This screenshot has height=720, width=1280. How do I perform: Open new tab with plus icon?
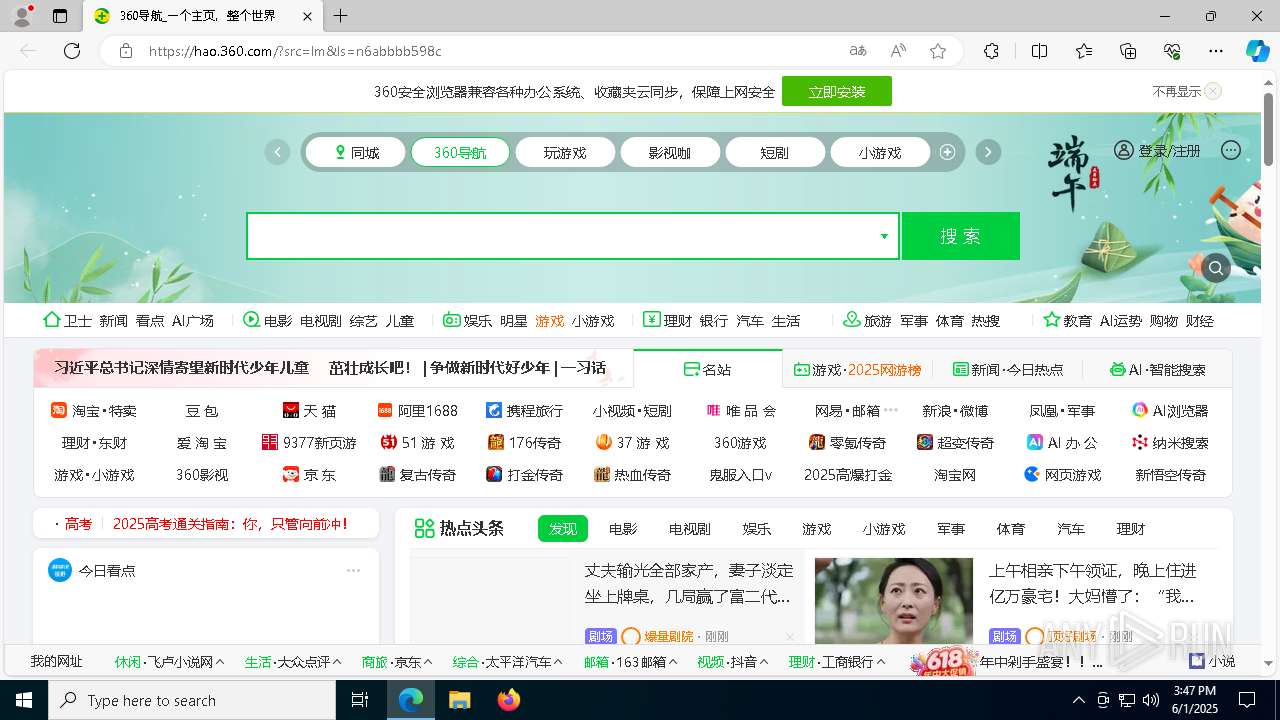341,16
